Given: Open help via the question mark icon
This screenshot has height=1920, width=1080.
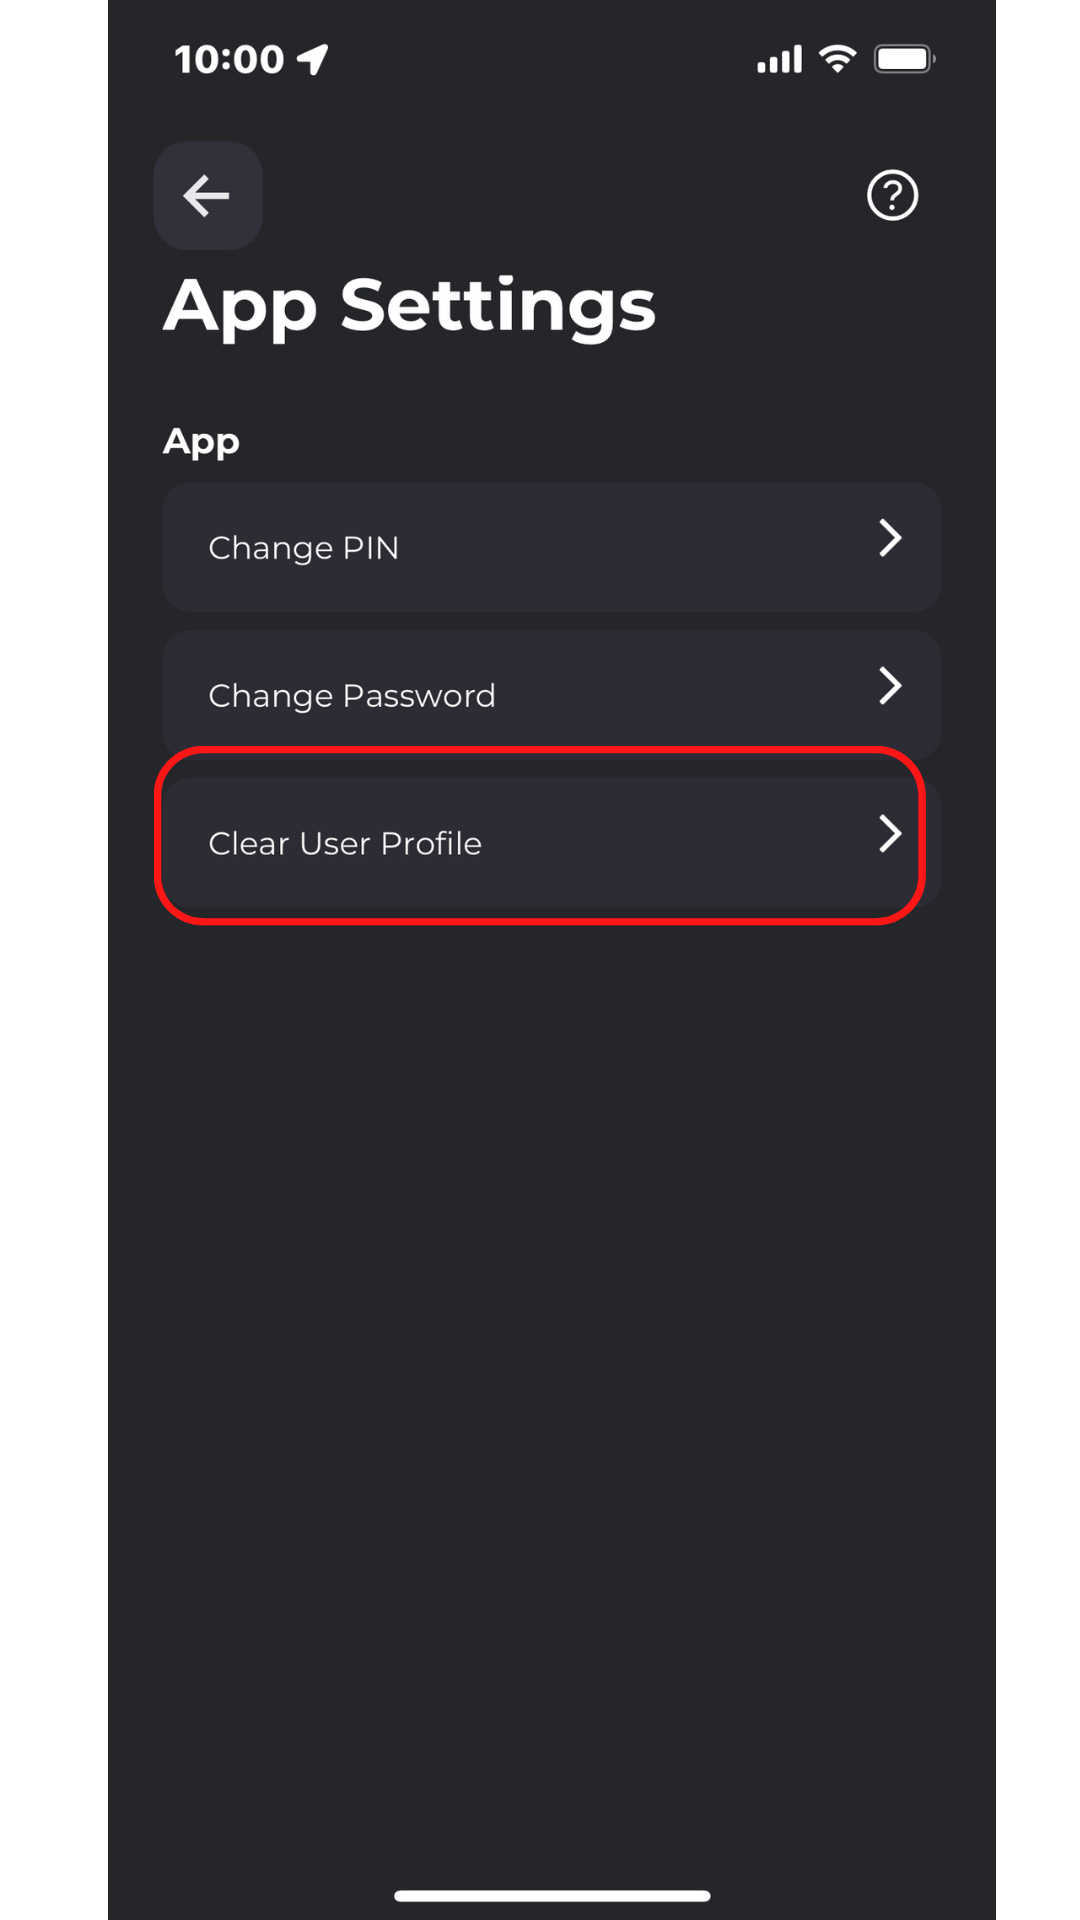Looking at the screenshot, I should 892,195.
